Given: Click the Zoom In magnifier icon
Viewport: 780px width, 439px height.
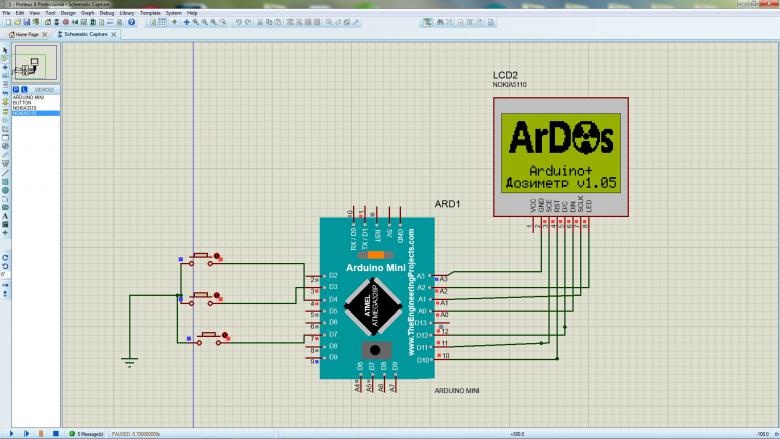Looking at the screenshot, I should [x=195, y=22].
